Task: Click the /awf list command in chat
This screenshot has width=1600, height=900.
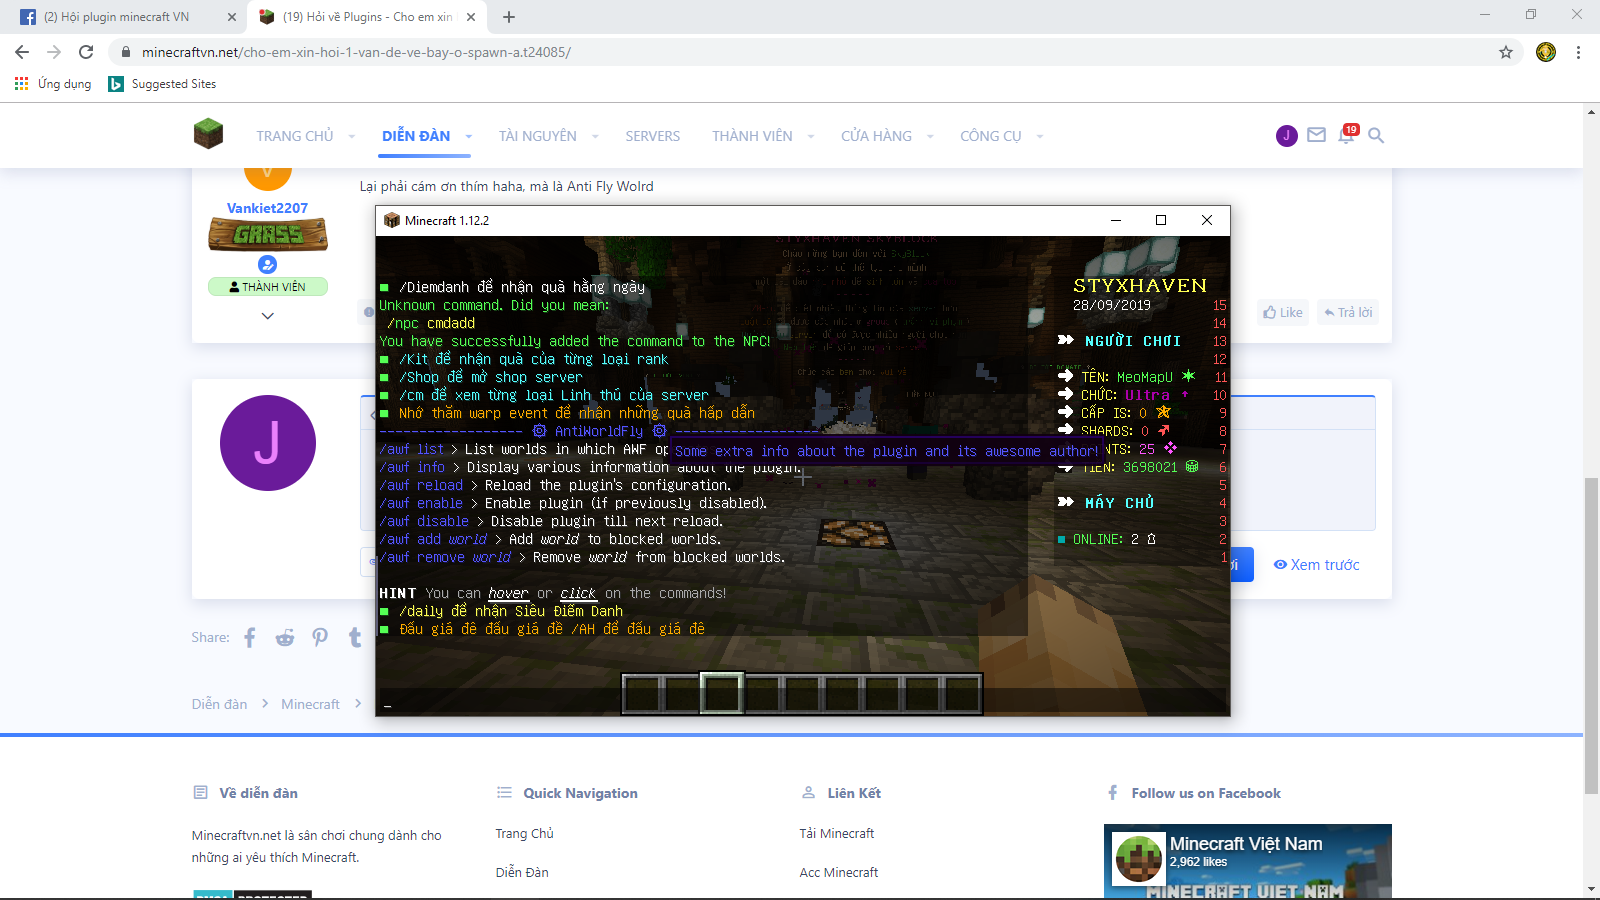Action: [x=411, y=449]
